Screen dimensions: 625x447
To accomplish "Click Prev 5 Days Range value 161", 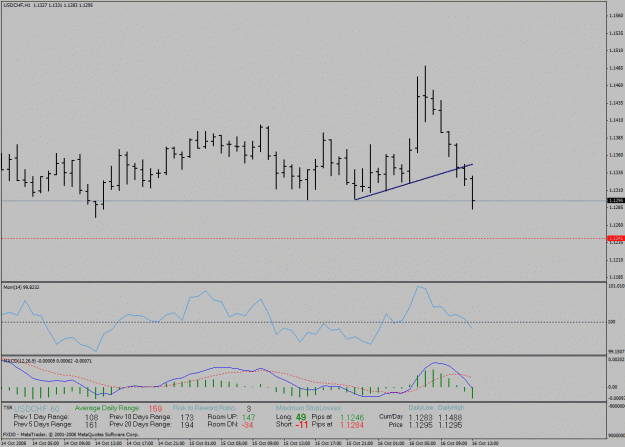I will pyautogui.click(x=92, y=425).
